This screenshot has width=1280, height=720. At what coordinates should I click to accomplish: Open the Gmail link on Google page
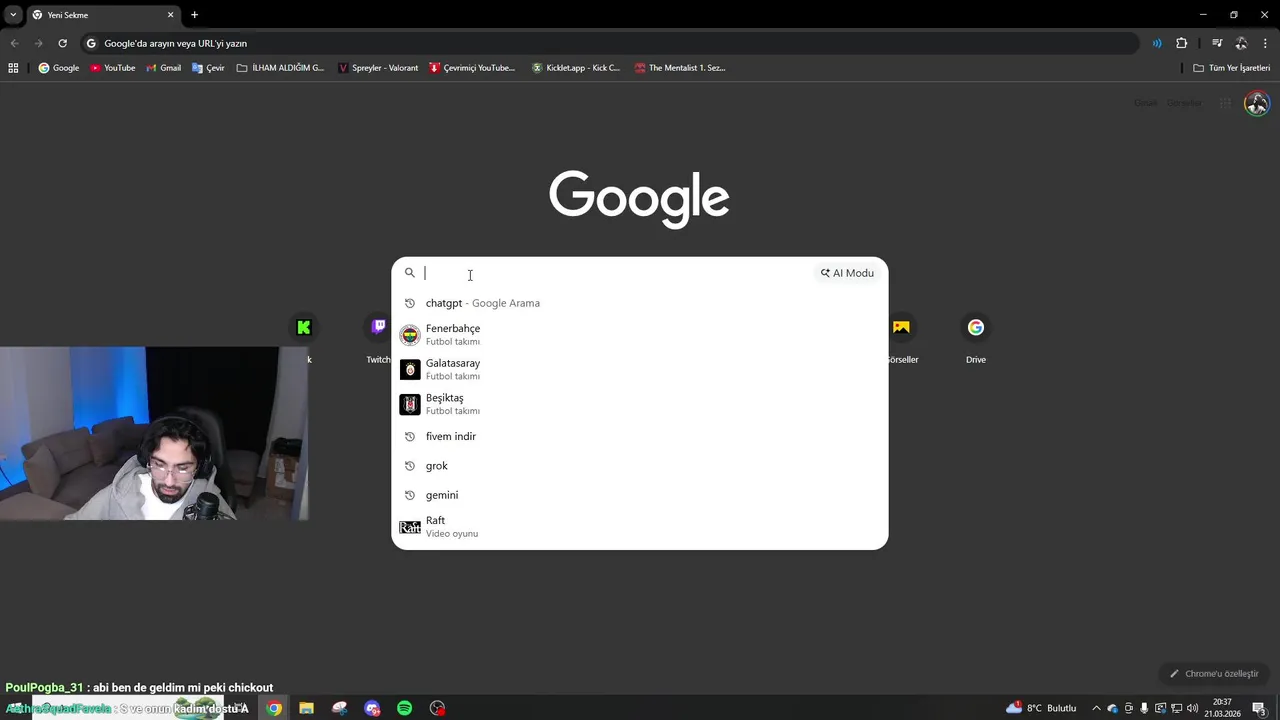1145,103
